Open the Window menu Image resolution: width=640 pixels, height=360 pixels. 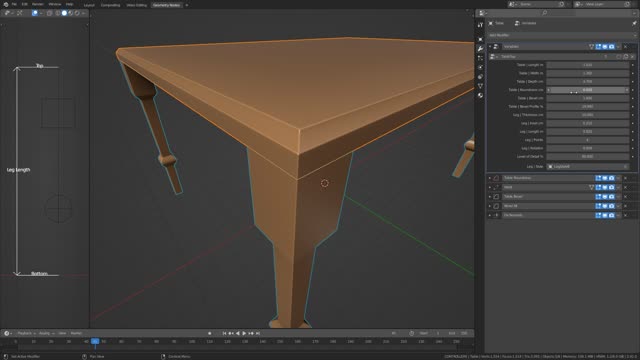[55, 4]
